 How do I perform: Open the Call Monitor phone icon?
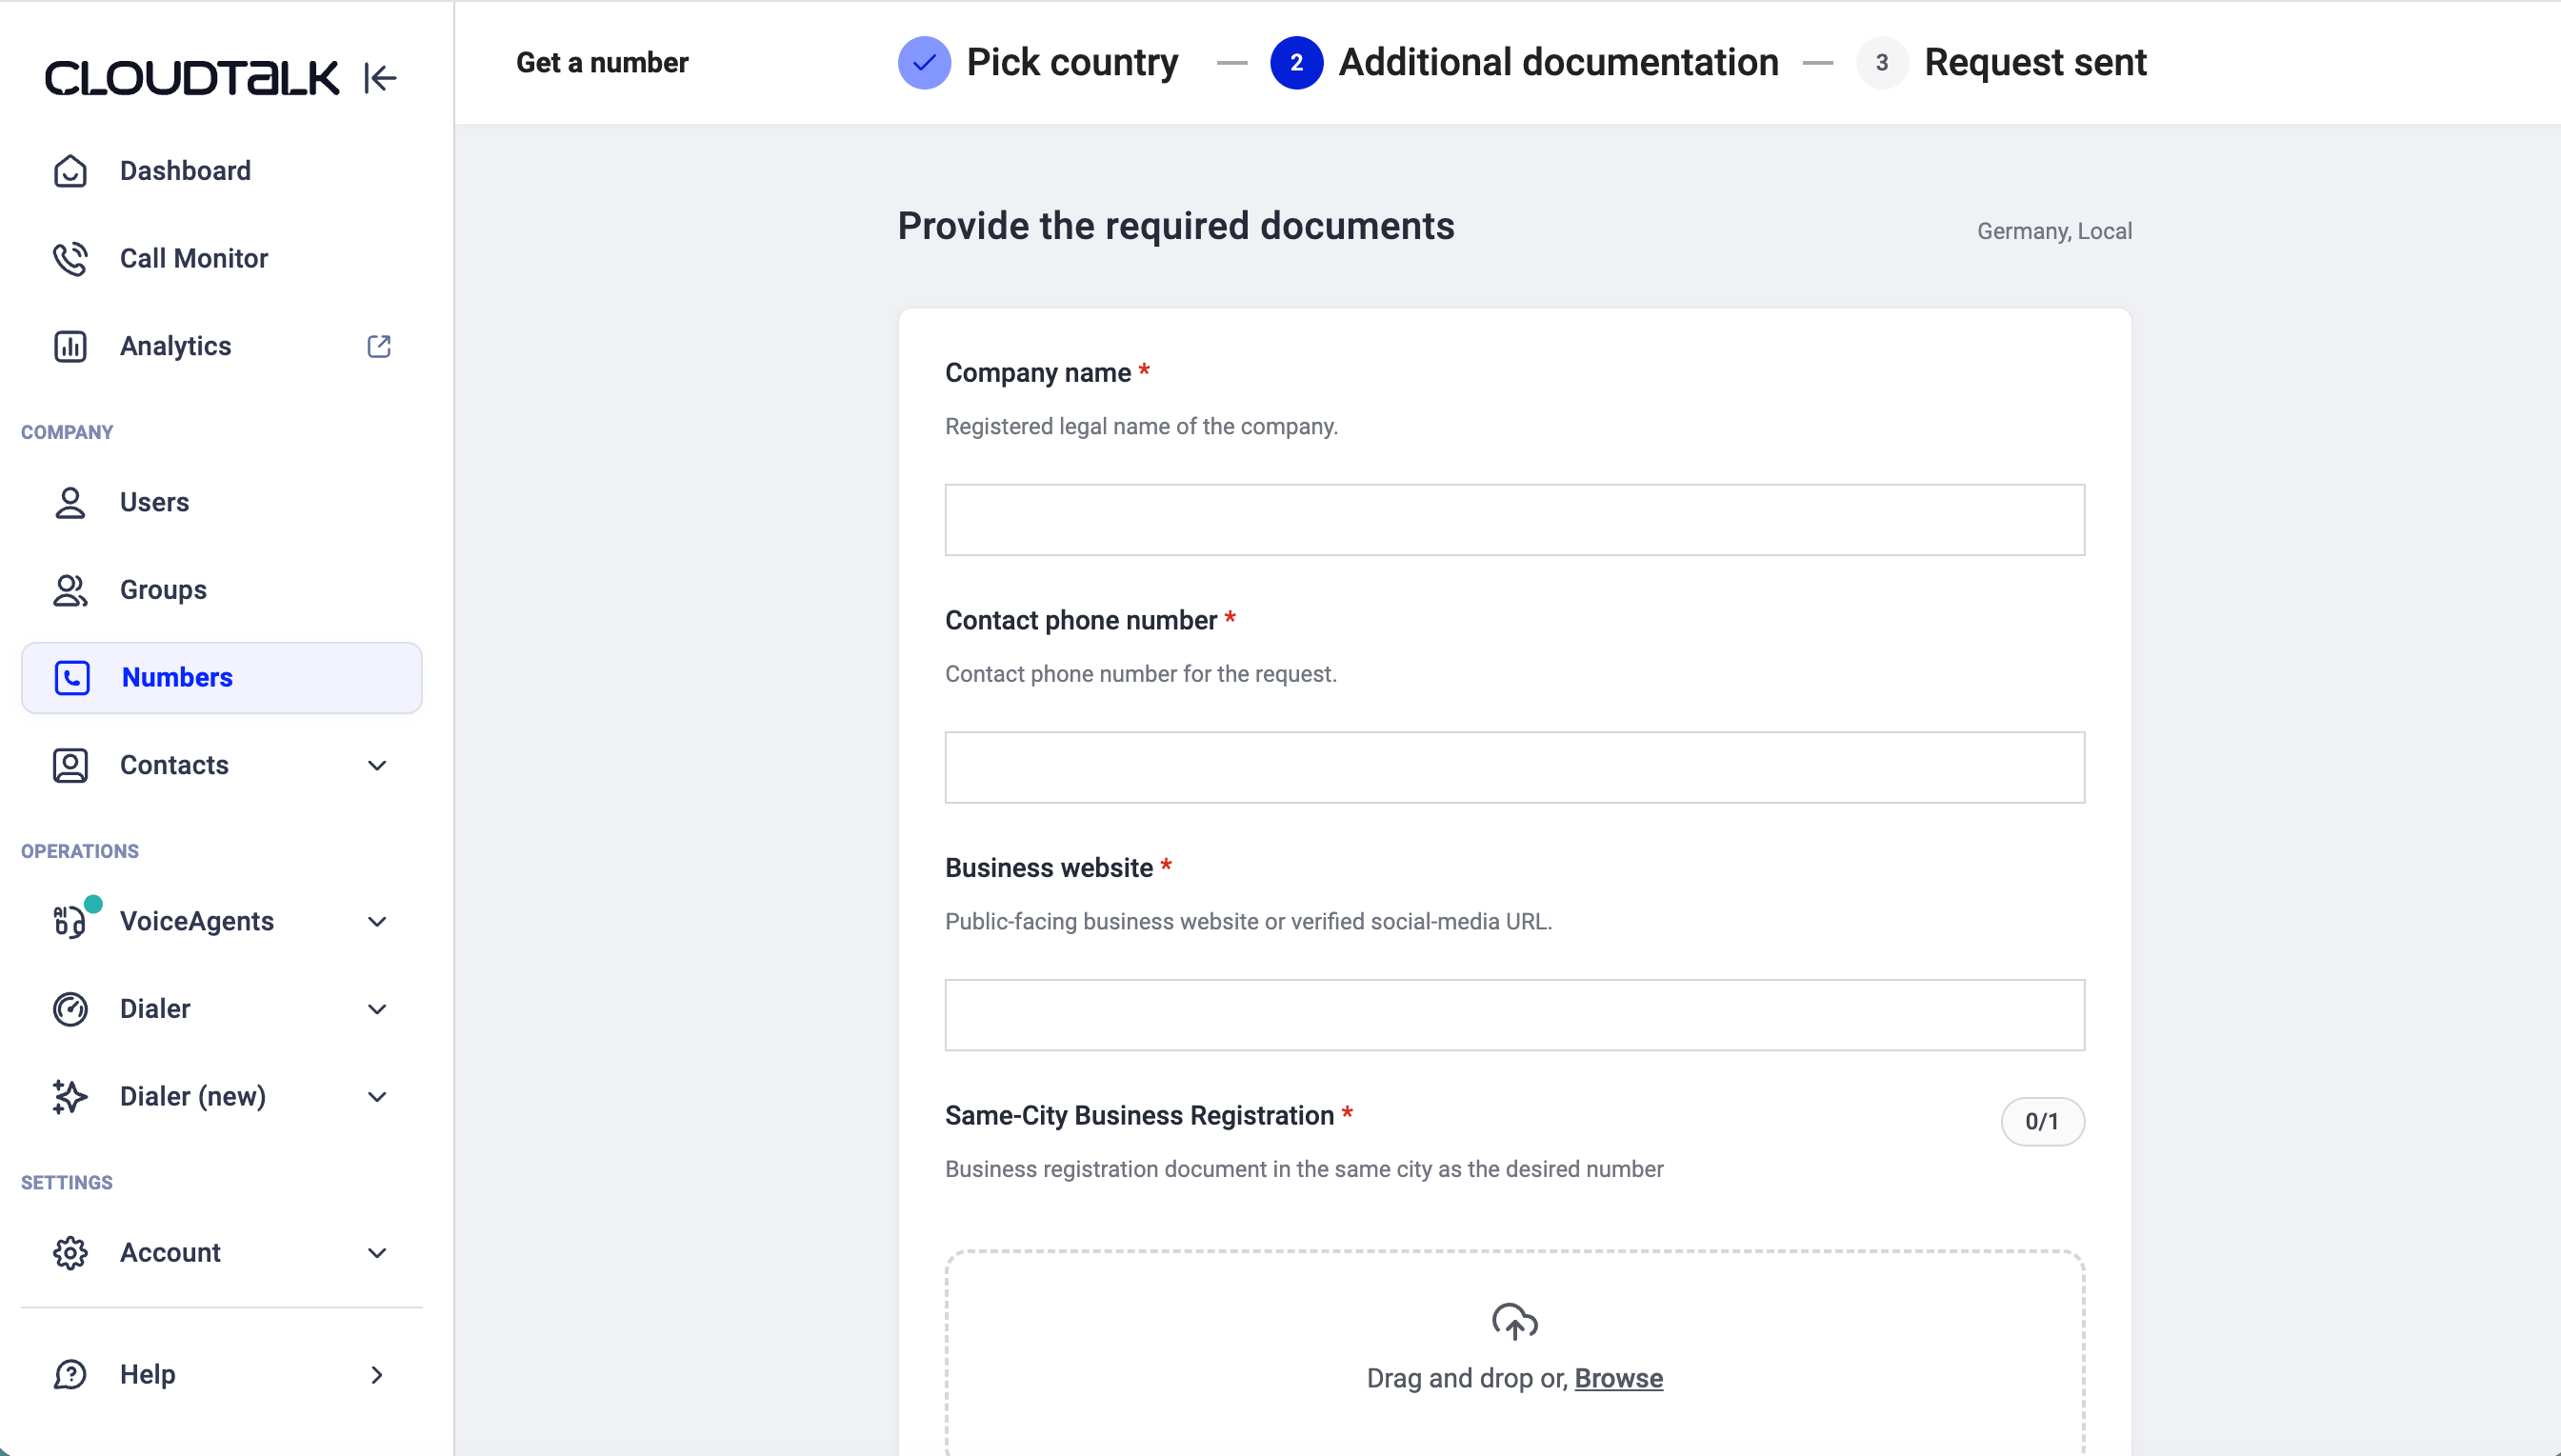pos(70,258)
